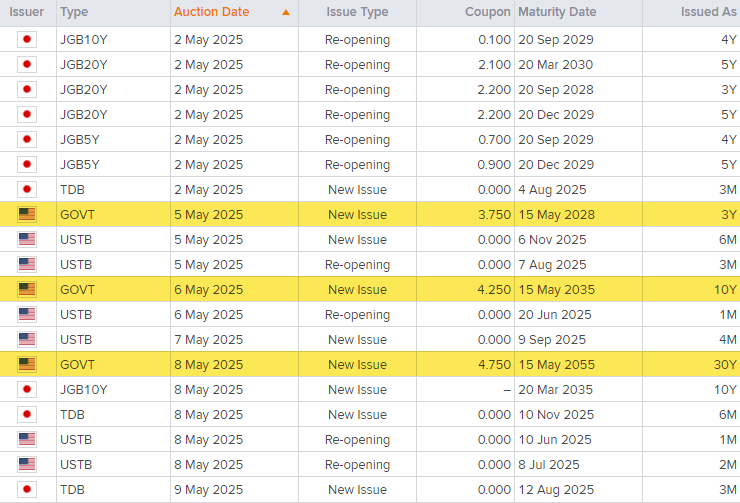The image size is (740, 503).
Task: Select maturity date 12 Aug 2025
Action: [556, 490]
